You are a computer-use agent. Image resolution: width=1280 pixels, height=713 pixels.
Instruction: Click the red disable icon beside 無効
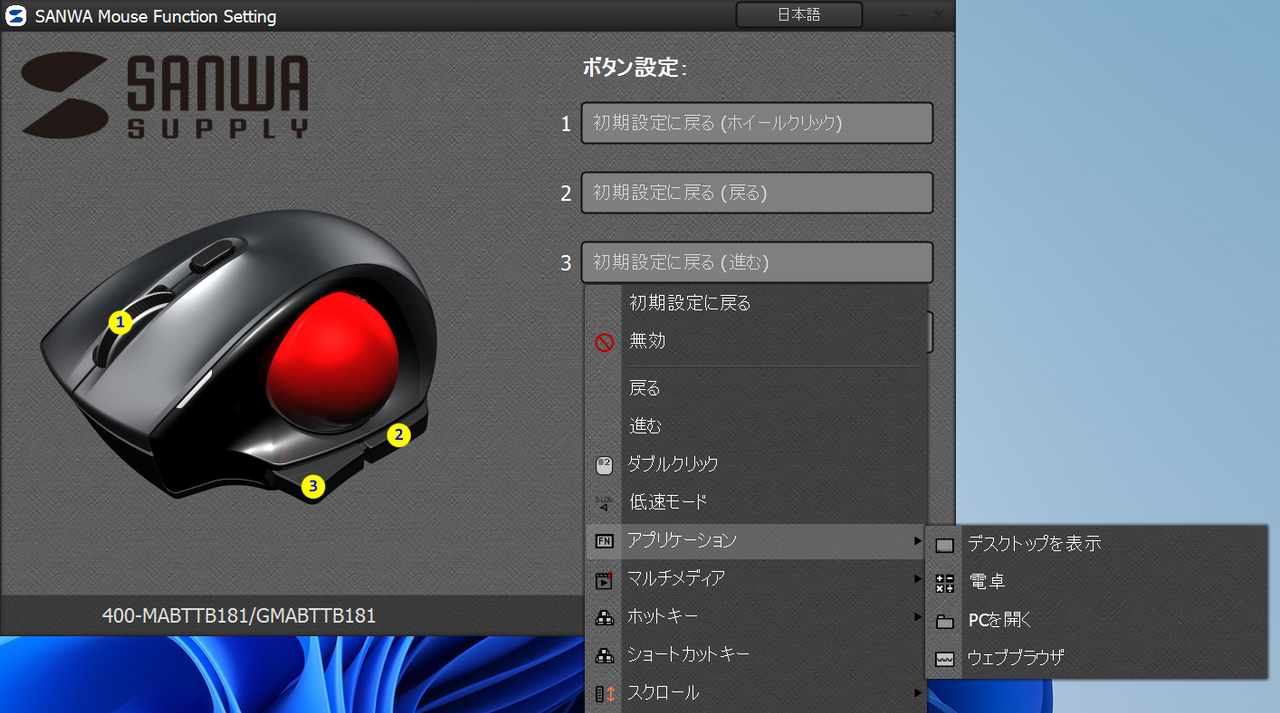click(x=604, y=342)
